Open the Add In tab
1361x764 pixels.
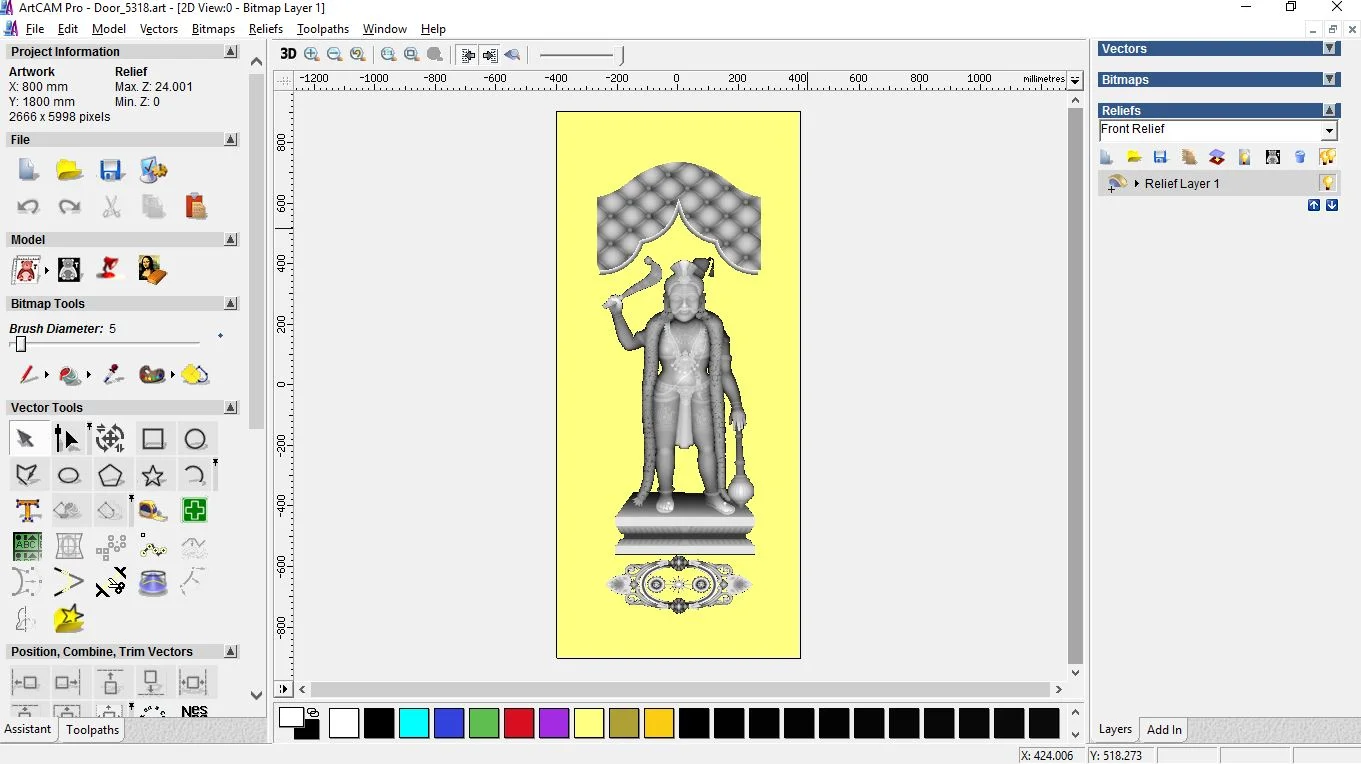(1164, 730)
